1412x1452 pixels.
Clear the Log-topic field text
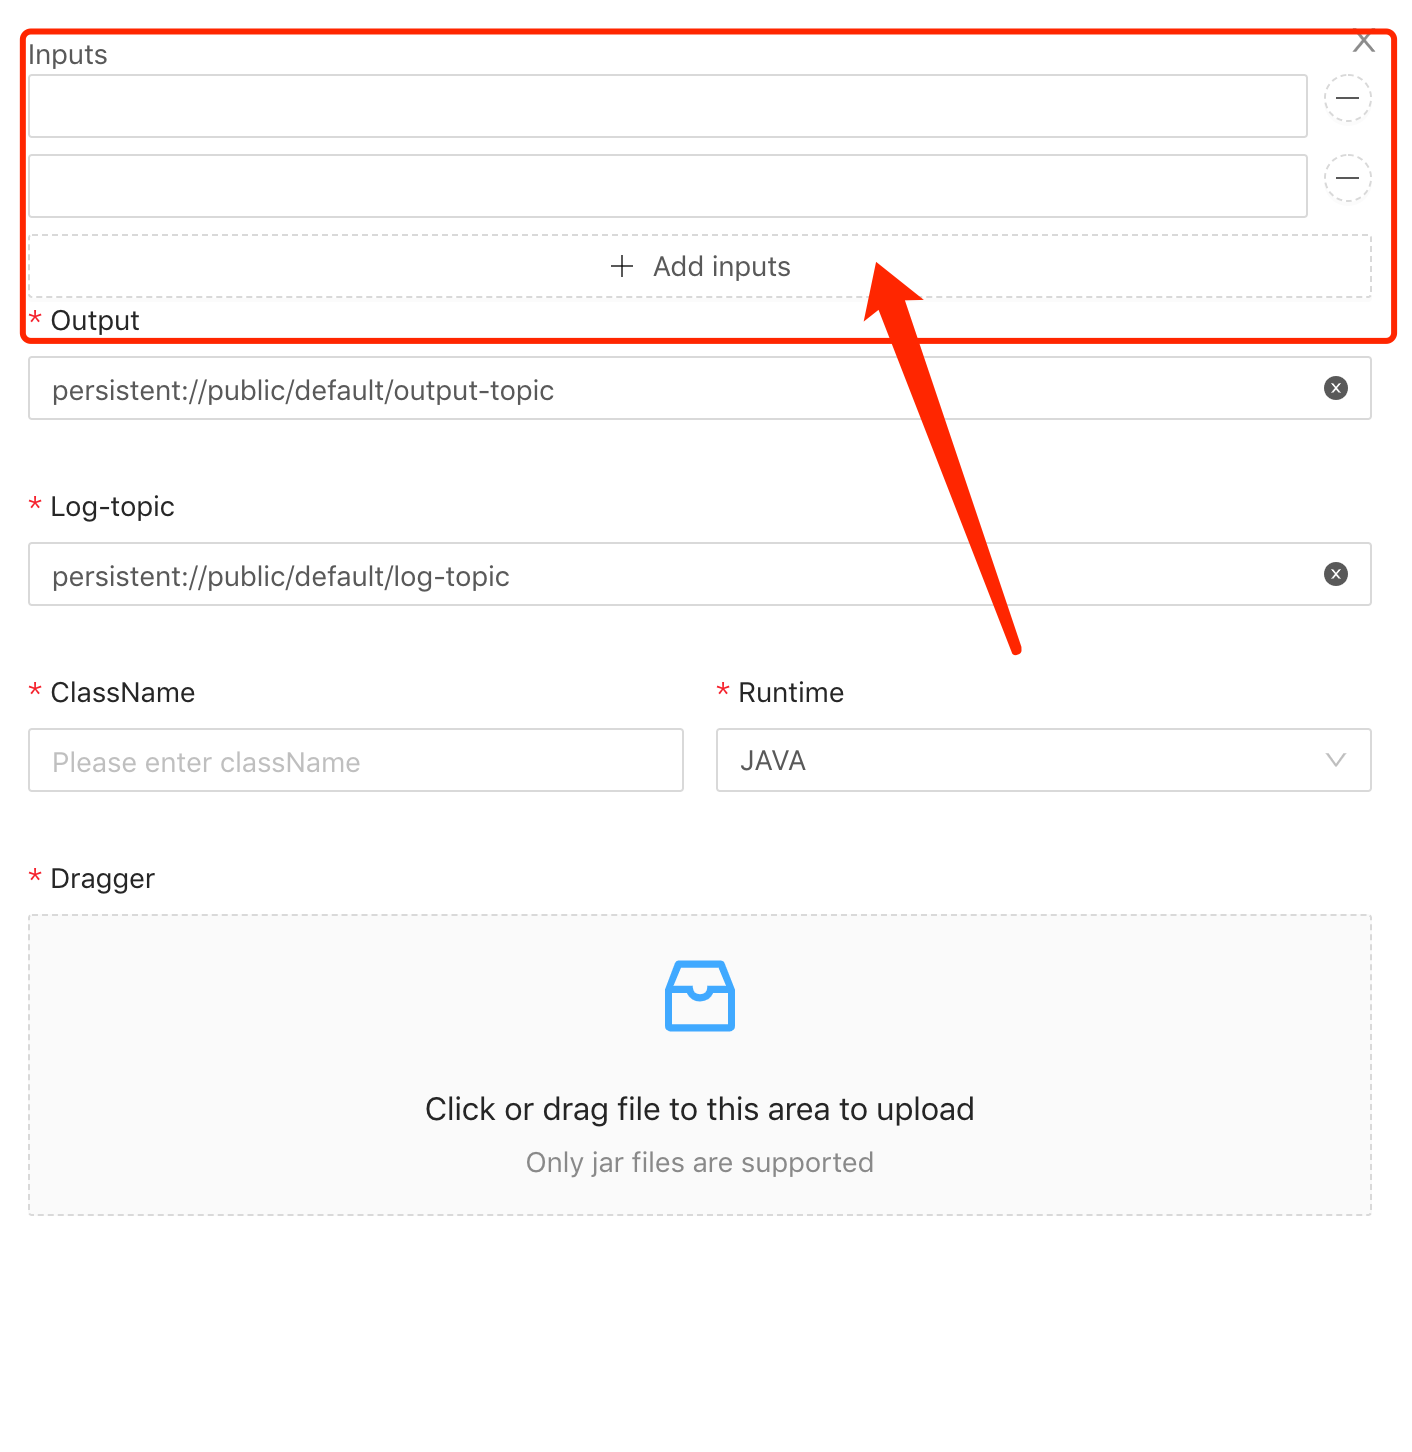coord(1336,574)
